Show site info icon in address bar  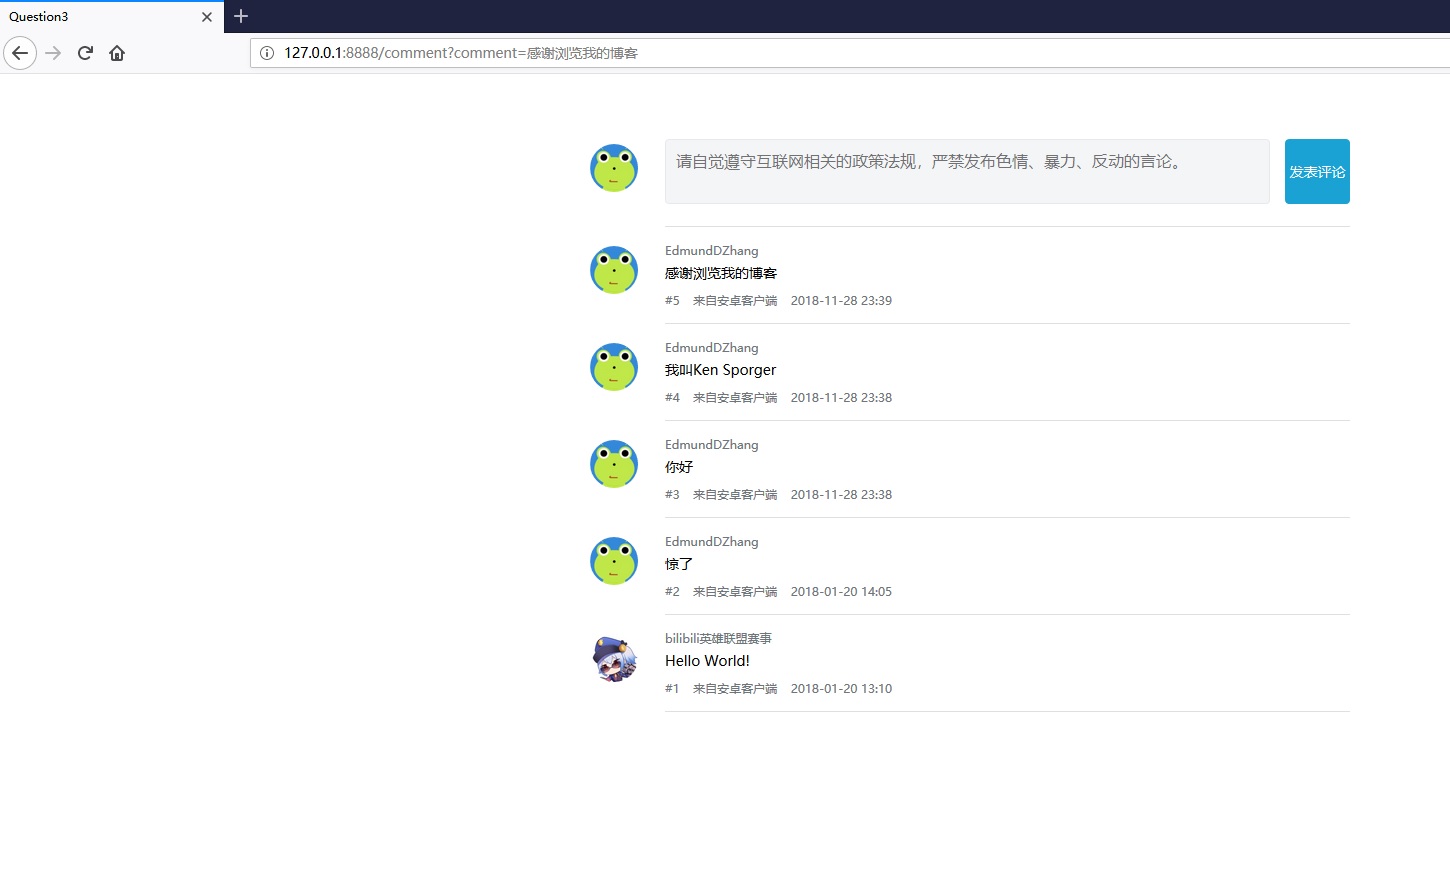[267, 53]
